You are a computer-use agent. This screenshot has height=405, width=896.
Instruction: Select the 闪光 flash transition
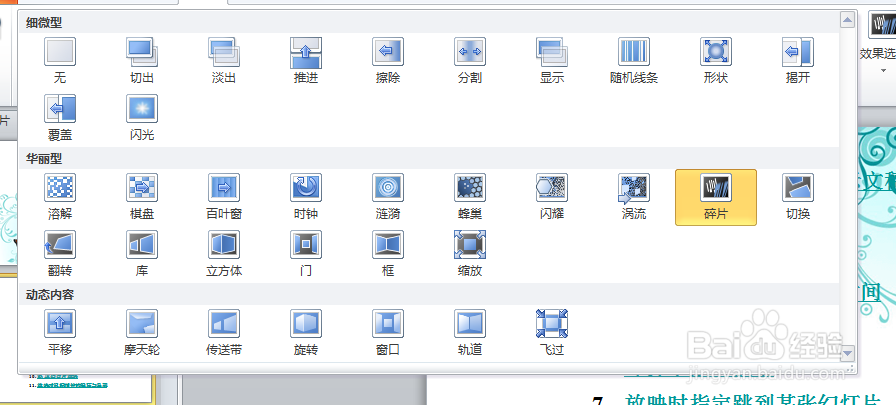(142, 118)
